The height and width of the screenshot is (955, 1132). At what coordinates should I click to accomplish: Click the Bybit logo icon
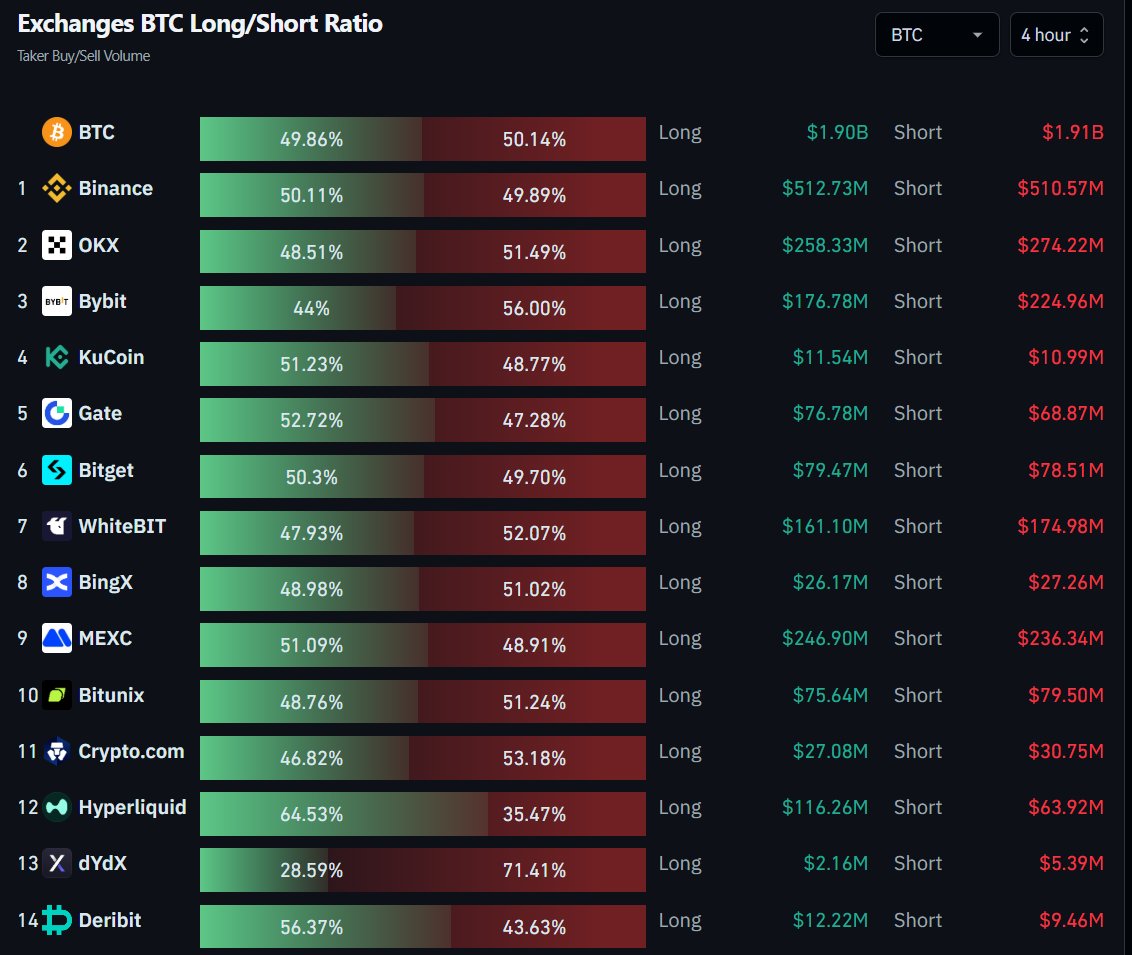tap(56, 301)
